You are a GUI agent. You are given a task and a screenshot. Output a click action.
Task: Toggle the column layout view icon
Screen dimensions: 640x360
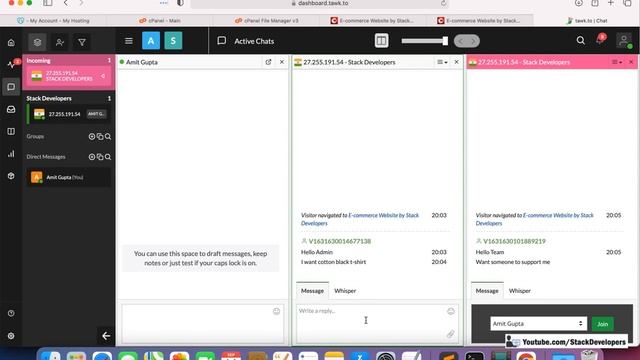tap(381, 41)
